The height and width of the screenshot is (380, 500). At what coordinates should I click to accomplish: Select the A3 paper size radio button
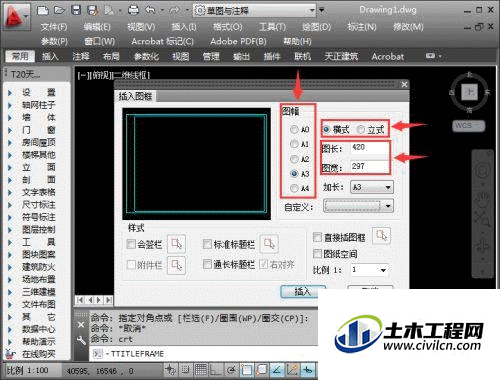(294, 174)
